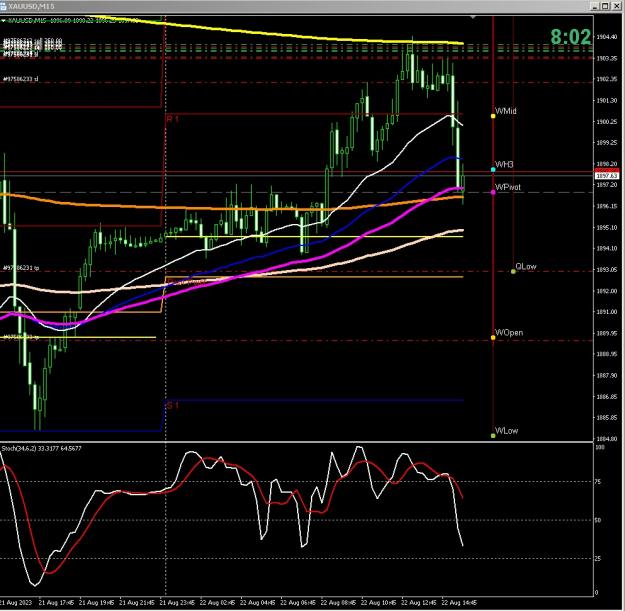Click the 1891.00 price scale value
Image resolution: width=625 pixels, height=611 pixels.
[607, 312]
